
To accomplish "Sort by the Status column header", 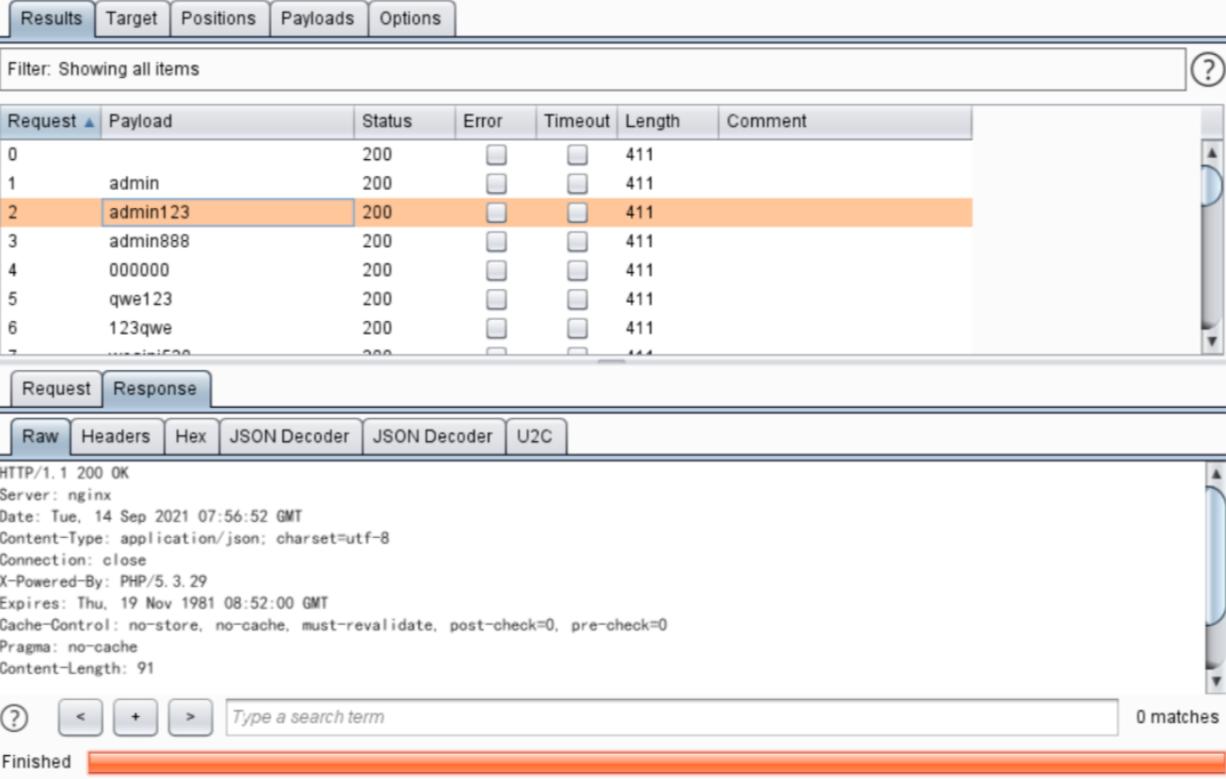I will click(x=404, y=121).
